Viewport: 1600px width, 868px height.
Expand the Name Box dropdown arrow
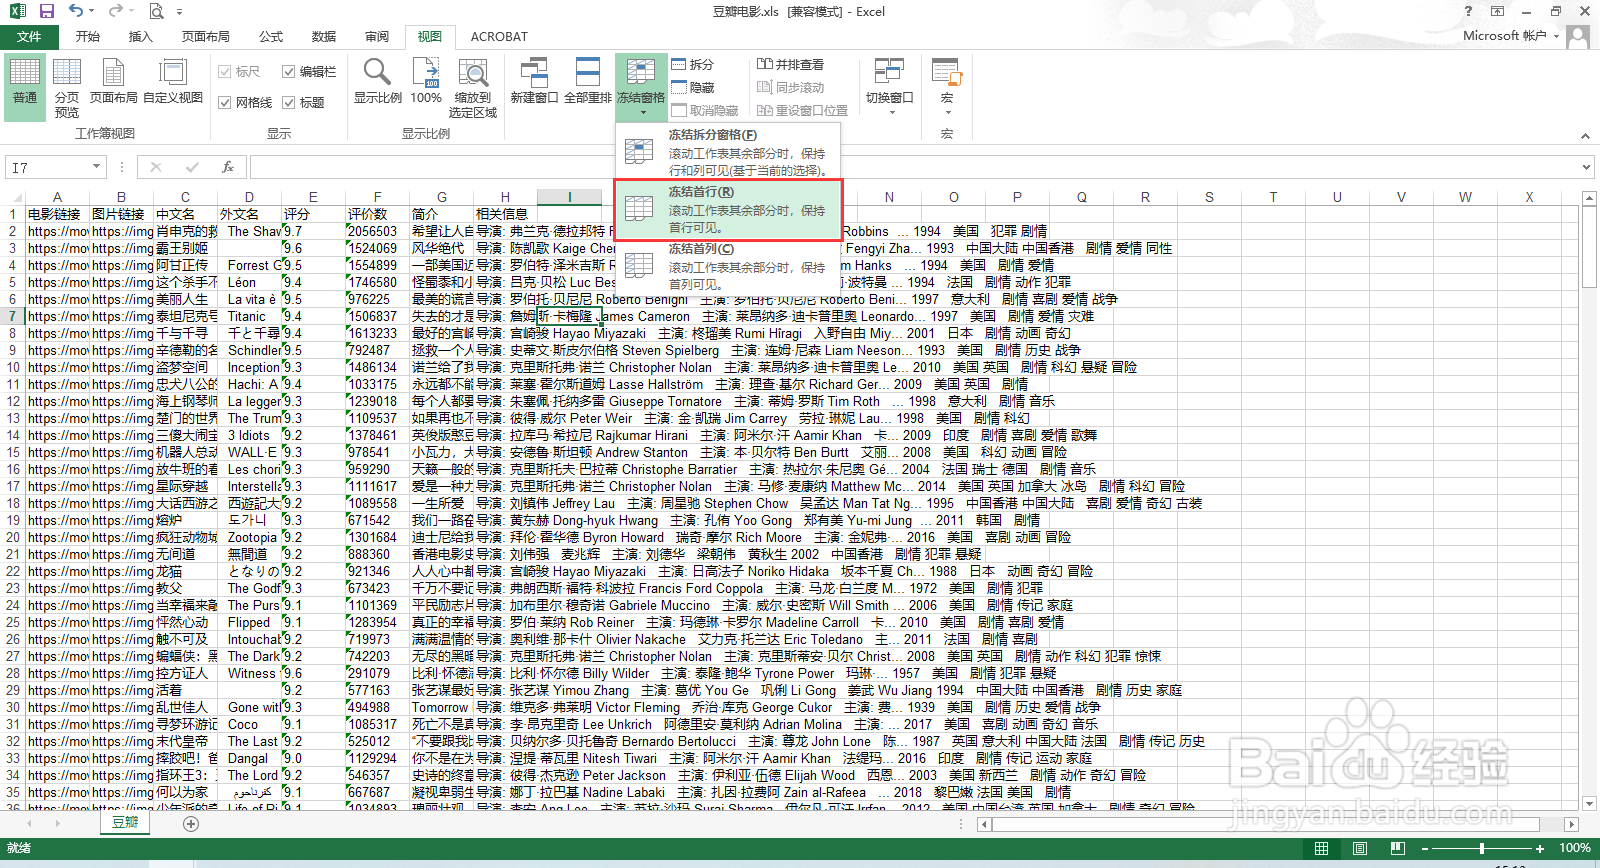coord(97,167)
